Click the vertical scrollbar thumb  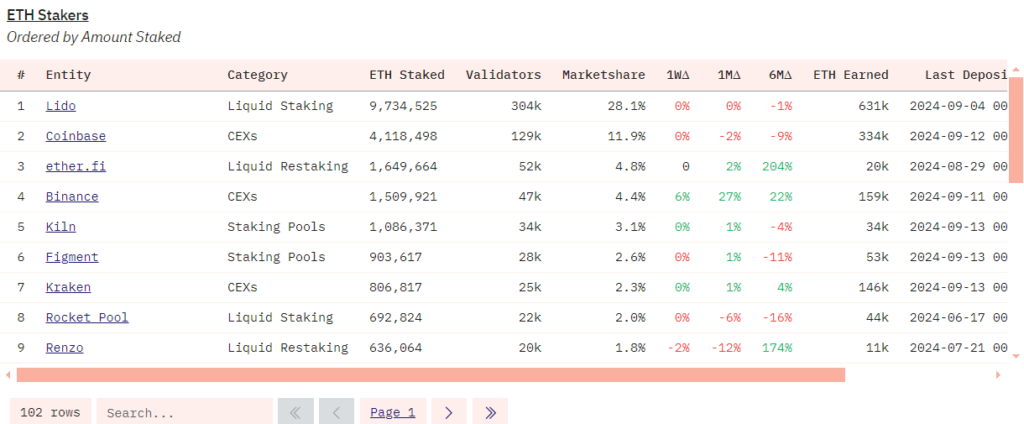[1016, 129]
